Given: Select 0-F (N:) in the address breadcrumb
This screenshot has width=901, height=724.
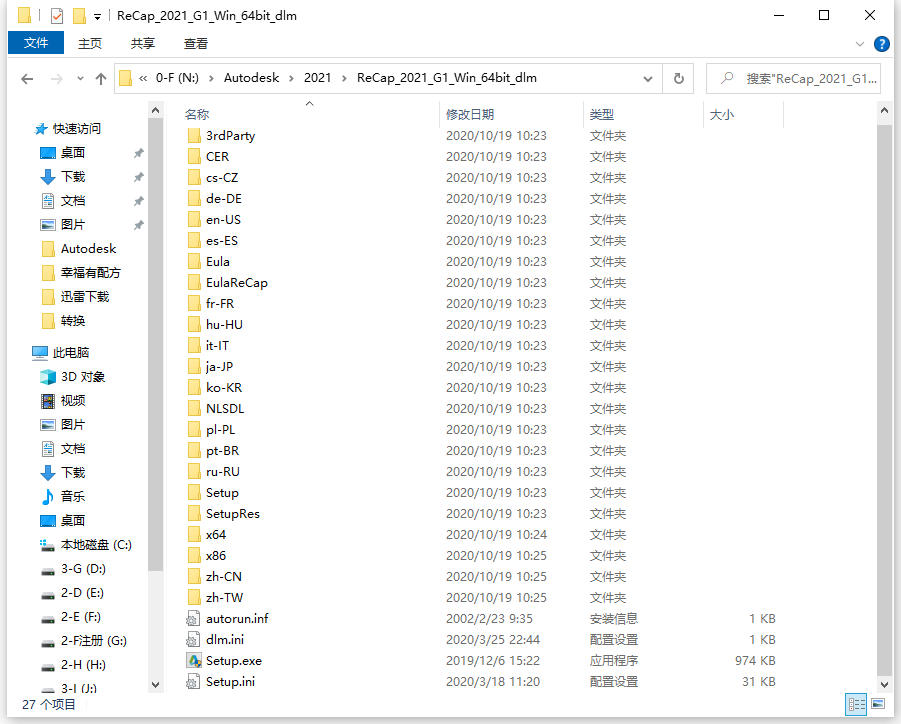Looking at the screenshot, I should coord(177,78).
